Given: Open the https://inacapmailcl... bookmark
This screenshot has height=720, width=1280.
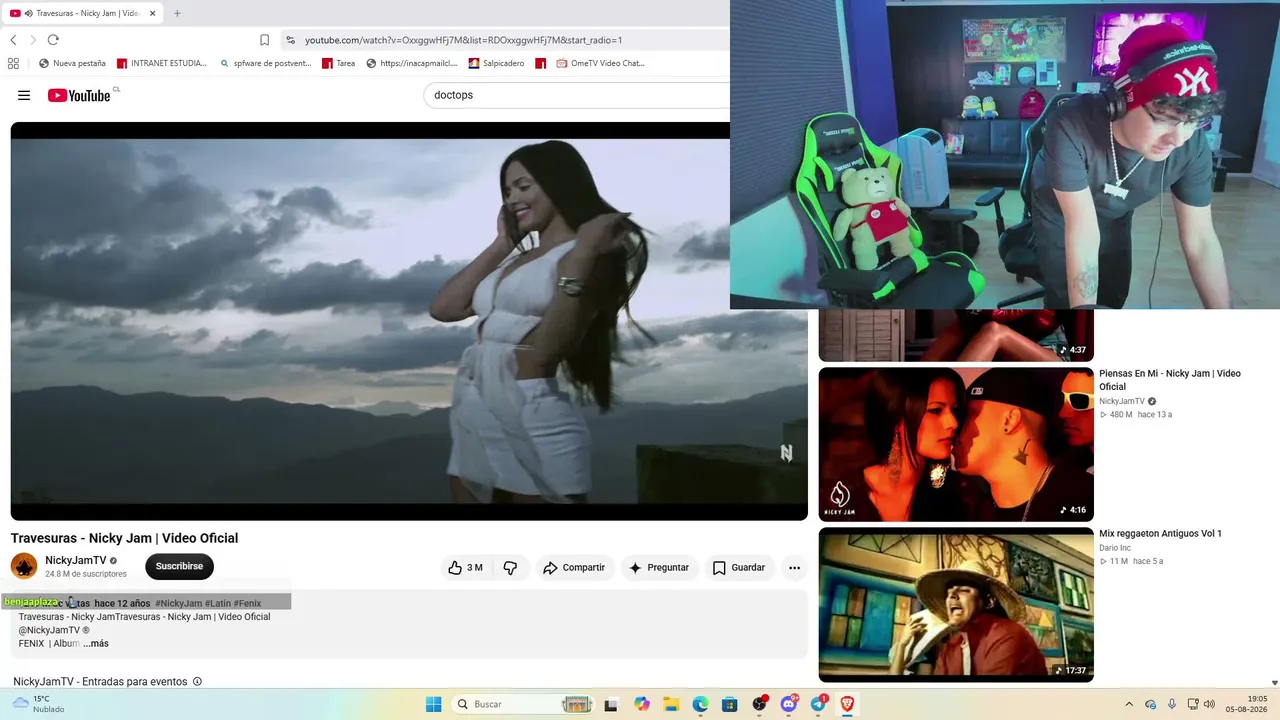Looking at the screenshot, I should pos(412,63).
